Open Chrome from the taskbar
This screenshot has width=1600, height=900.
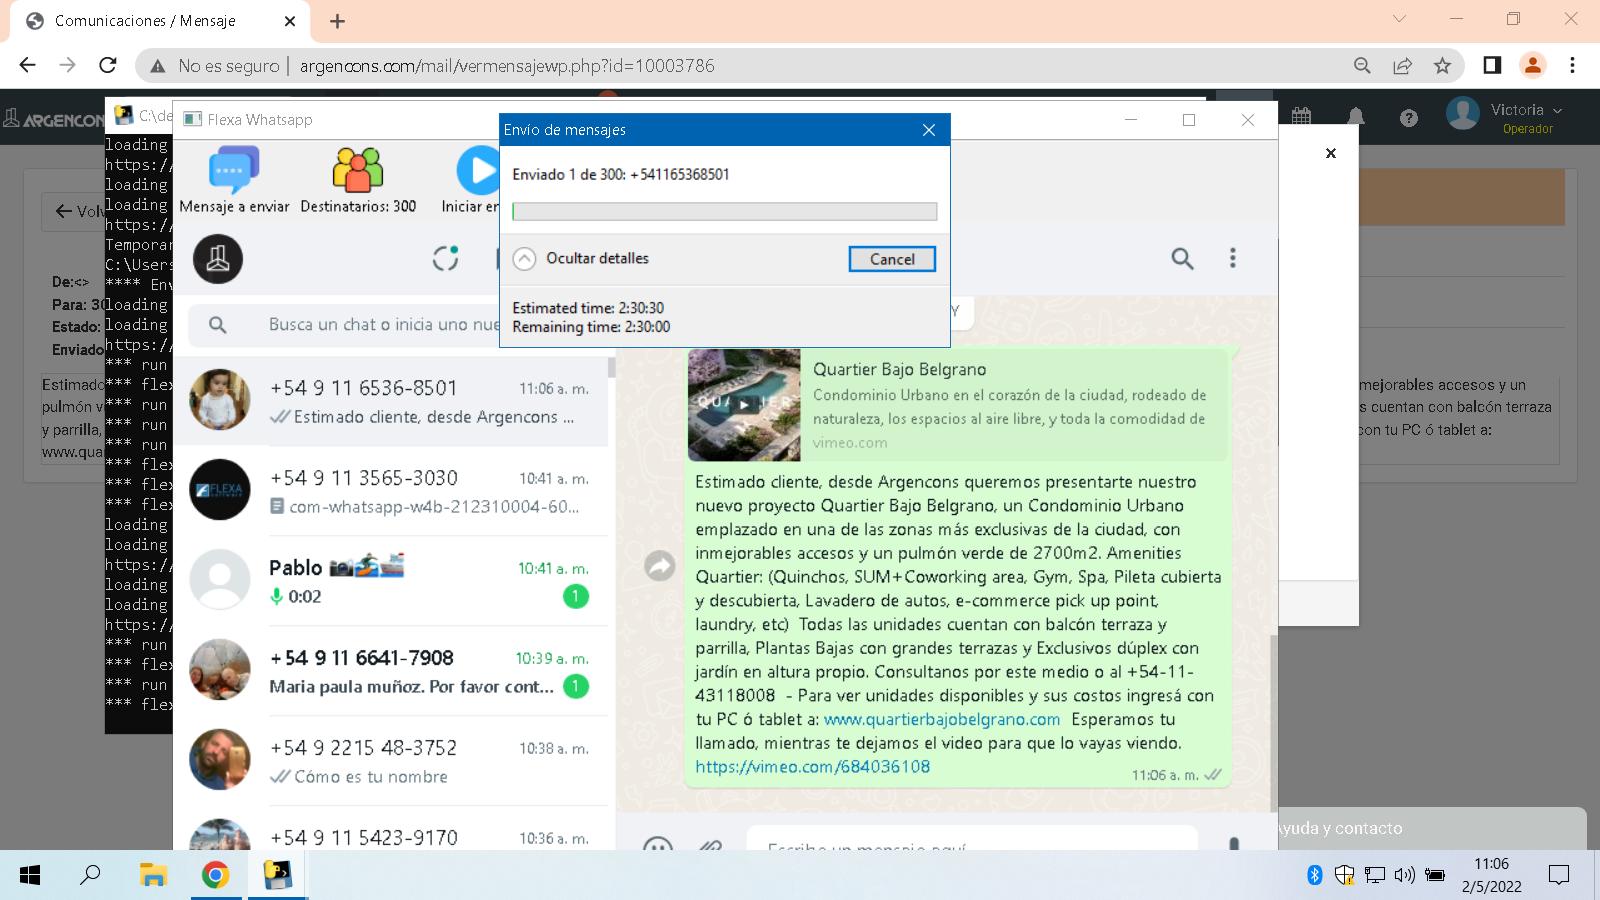[x=215, y=876]
